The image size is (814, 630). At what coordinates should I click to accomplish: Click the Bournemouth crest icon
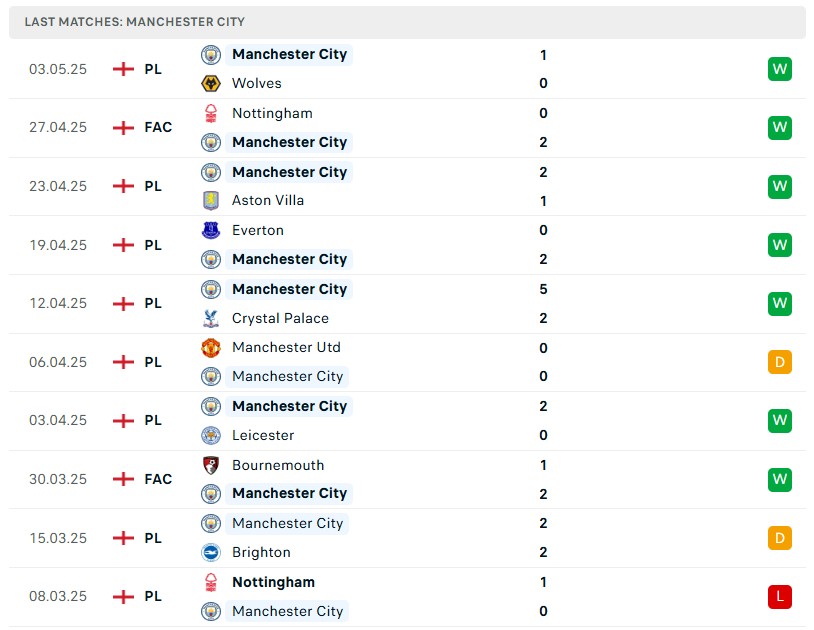pyautogui.click(x=211, y=465)
